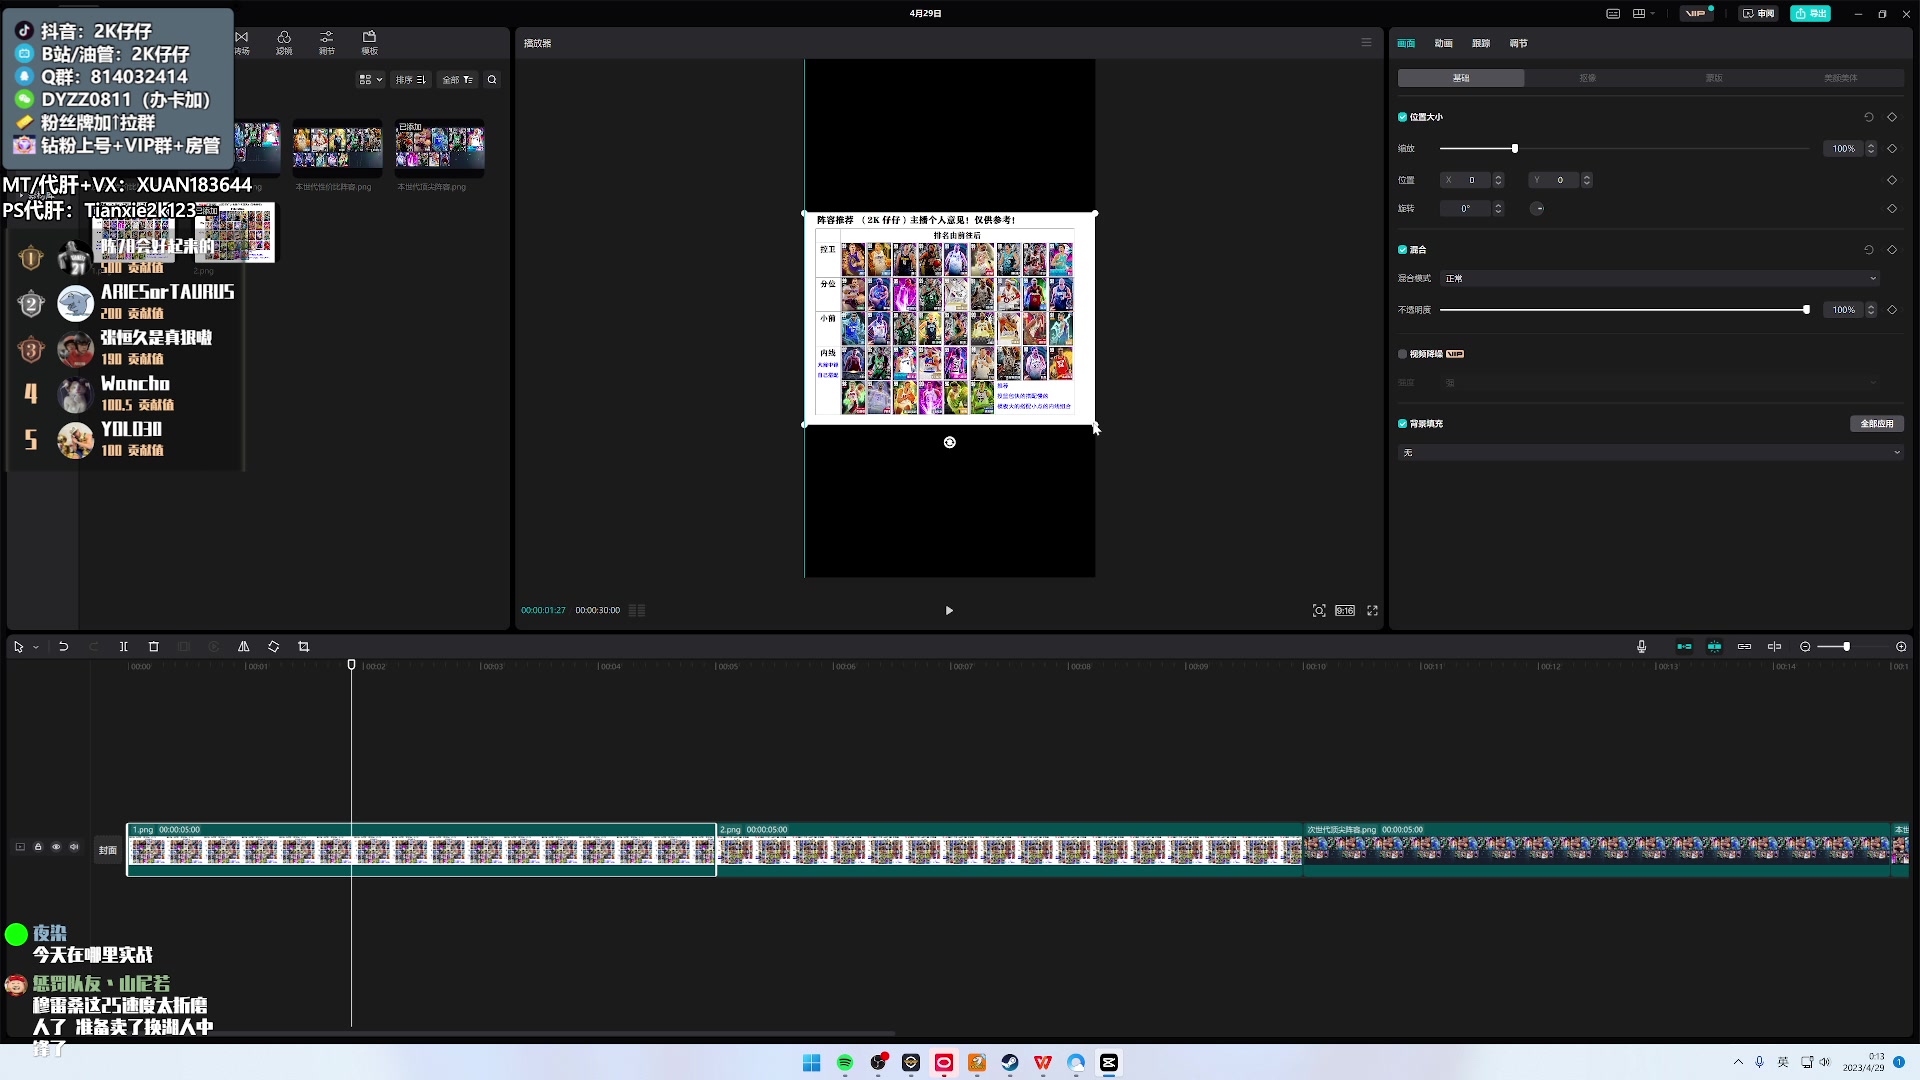Toggle auto snapping in timeline
Screen dimensions: 1920x1080
[x=1714, y=647]
